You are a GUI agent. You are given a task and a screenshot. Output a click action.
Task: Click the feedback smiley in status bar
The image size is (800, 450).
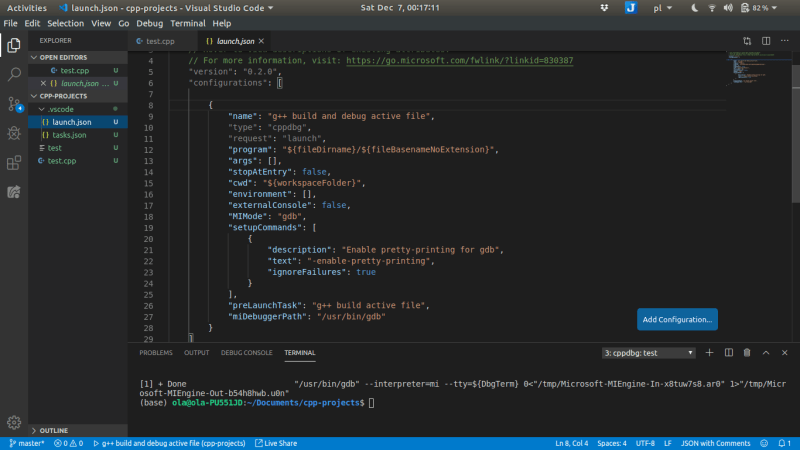(764, 443)
